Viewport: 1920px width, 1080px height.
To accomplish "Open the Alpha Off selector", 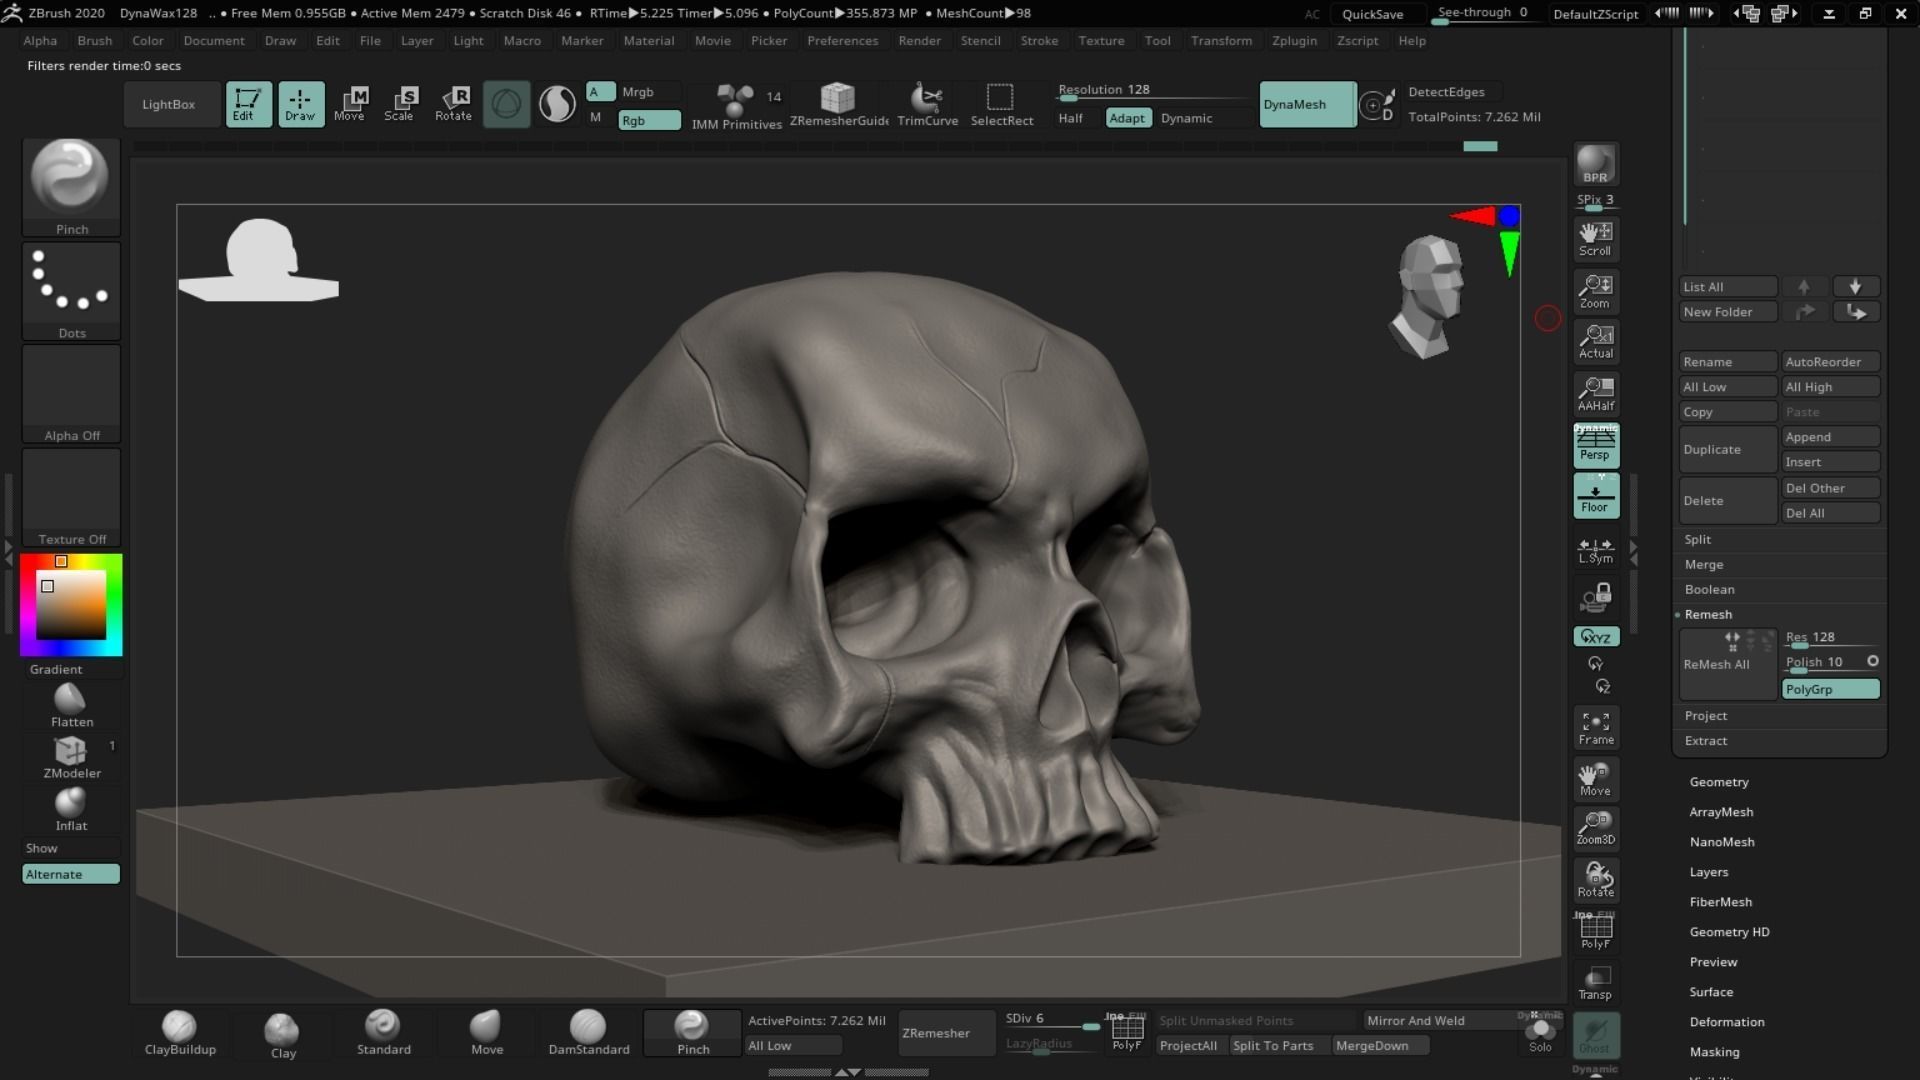I will [x=71, y=394].
